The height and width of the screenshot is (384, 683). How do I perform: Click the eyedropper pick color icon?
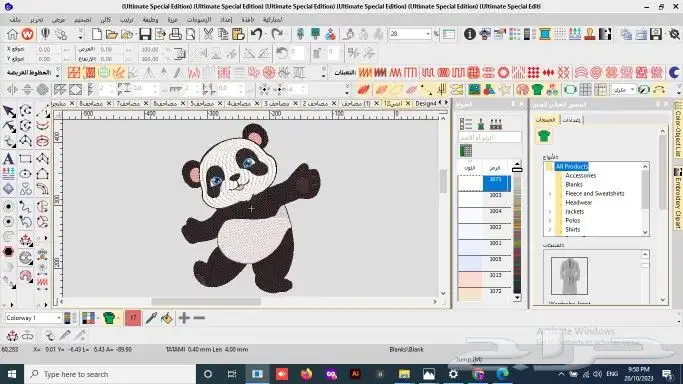coord(151,318)
